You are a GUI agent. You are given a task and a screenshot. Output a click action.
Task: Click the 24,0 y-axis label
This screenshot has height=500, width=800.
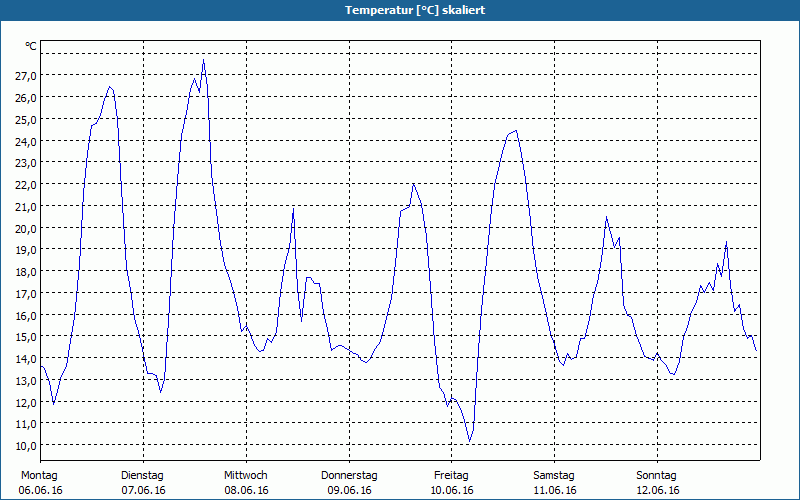click(26, 142)
